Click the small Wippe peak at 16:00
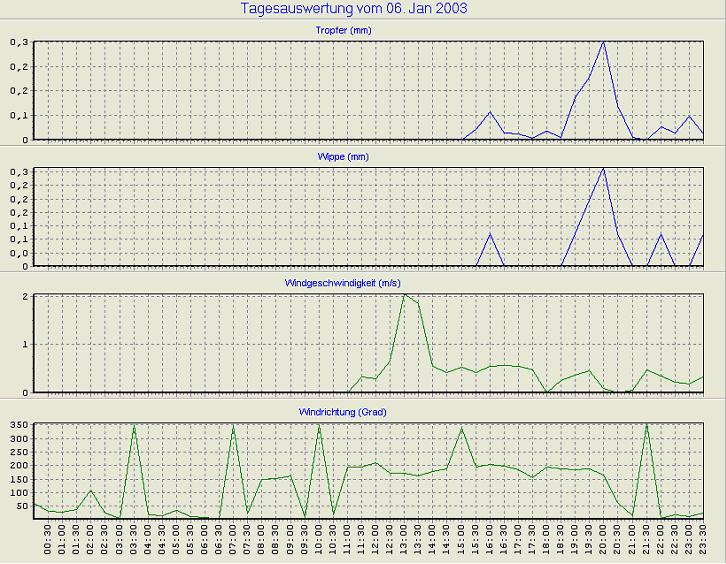This screenshot has height=564, width=726. (x=490, y=234)
